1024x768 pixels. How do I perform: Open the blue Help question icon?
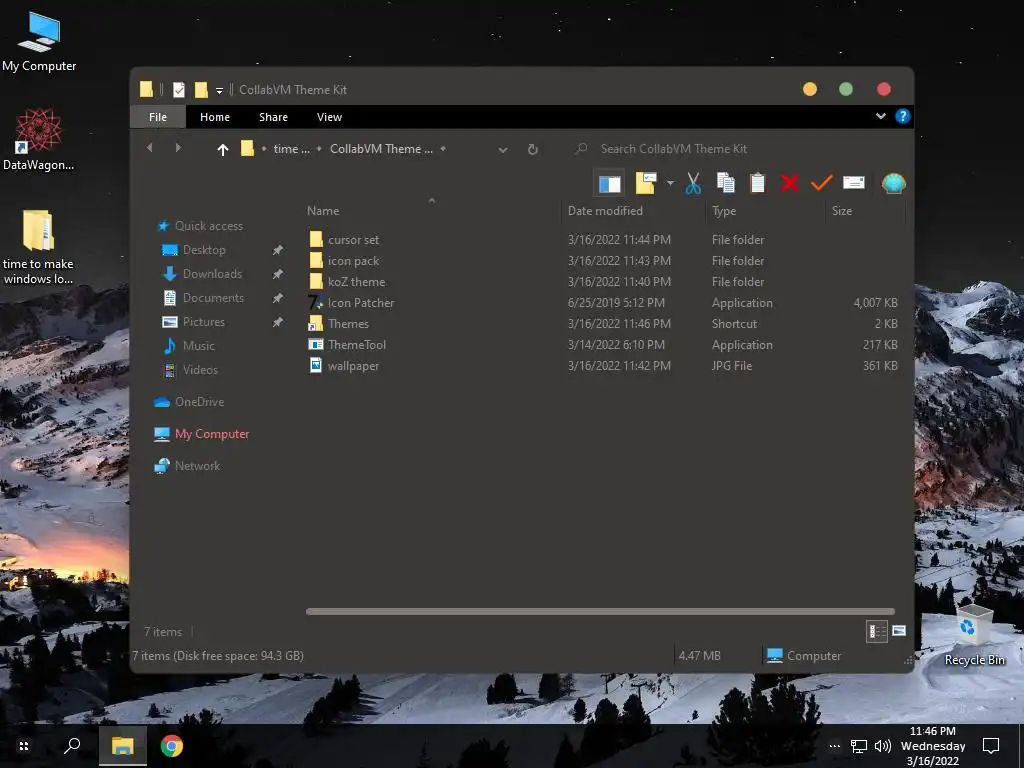(x=903, y=116)
